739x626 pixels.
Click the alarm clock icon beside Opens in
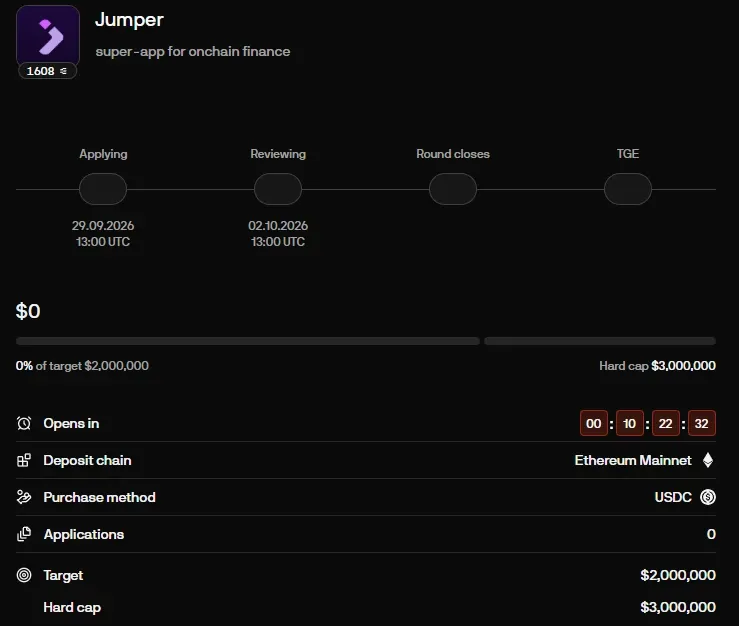[x=24, y=423]
